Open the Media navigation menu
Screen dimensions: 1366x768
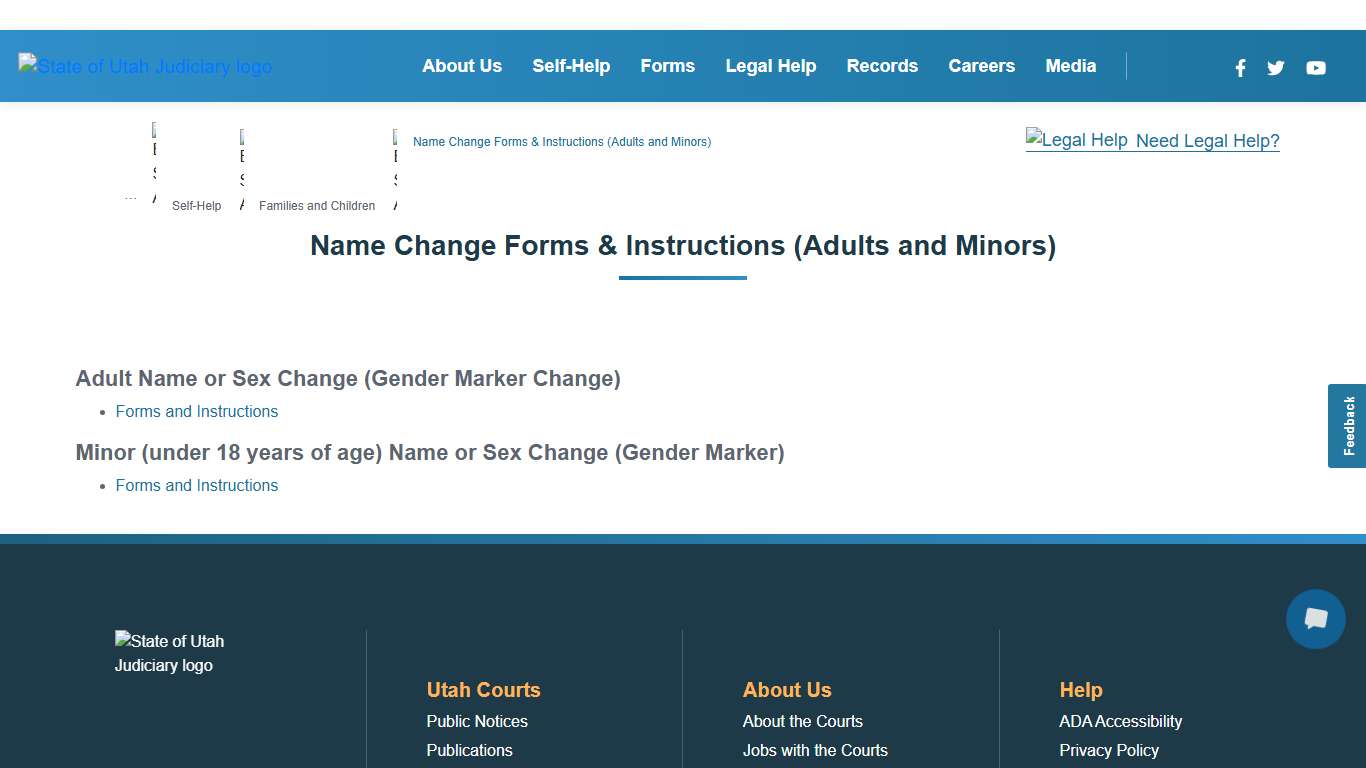point(1070,66)
